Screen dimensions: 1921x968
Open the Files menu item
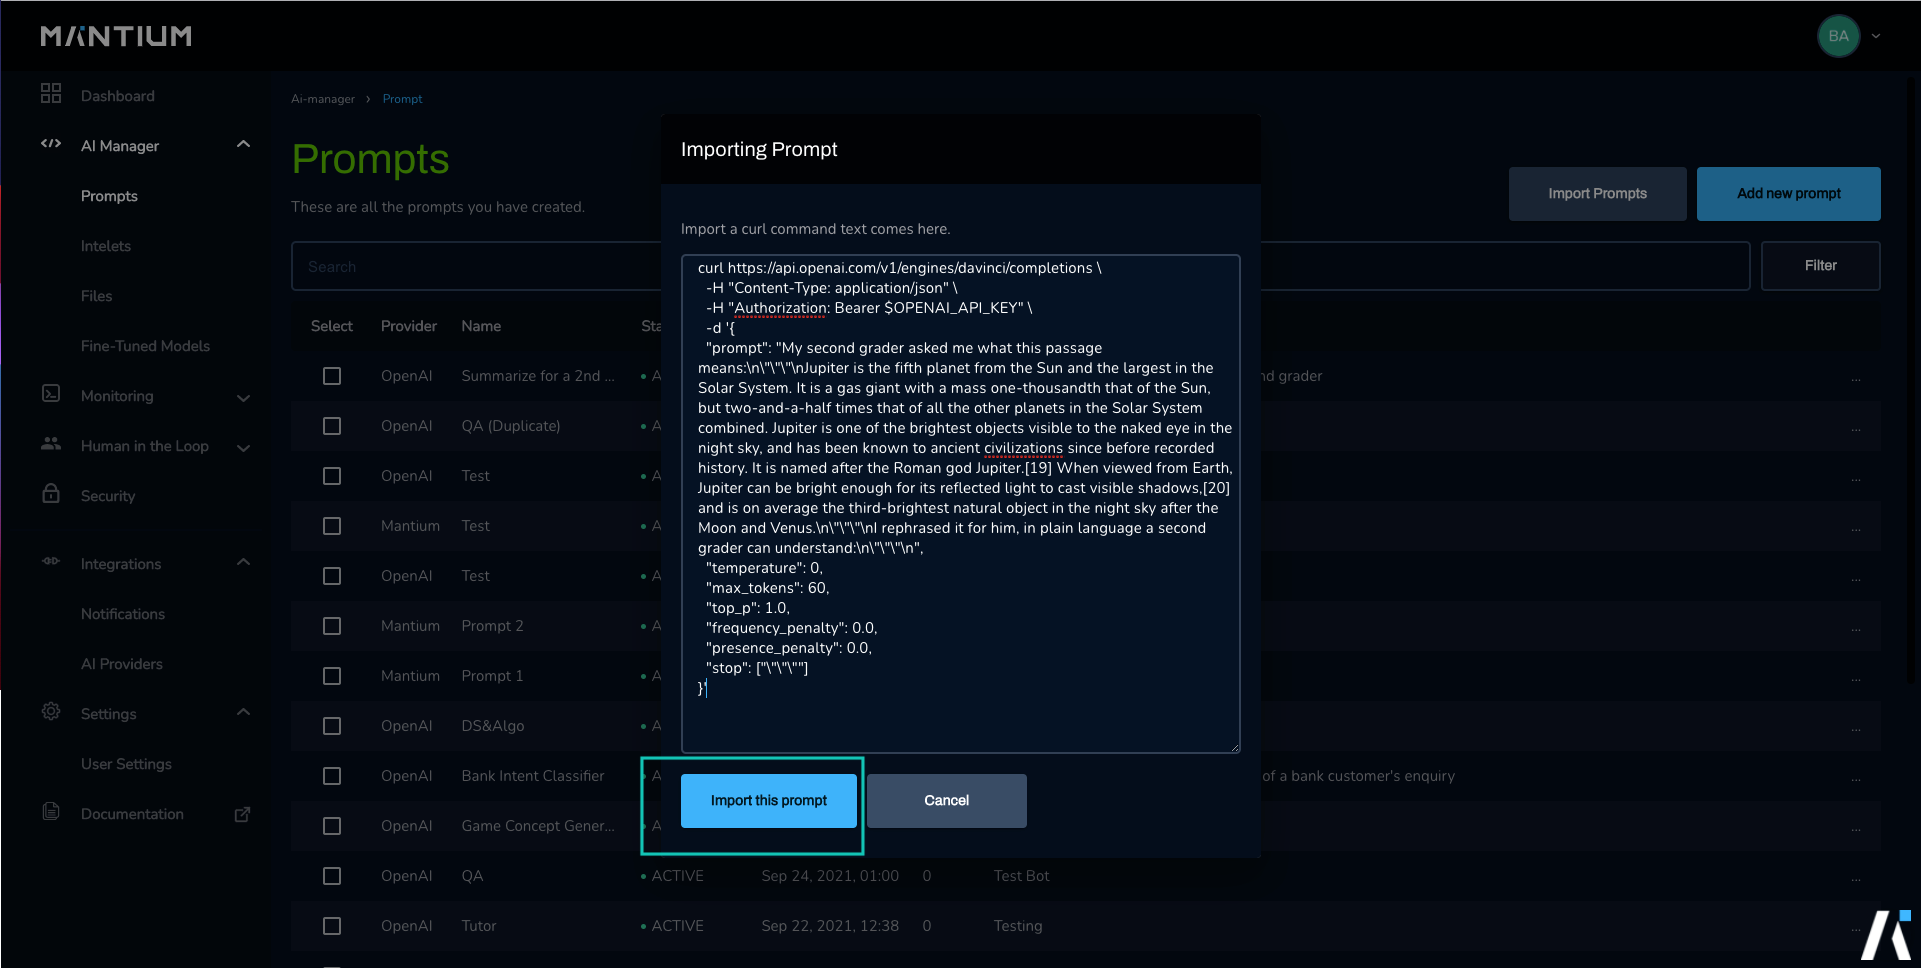pos(96,296)
